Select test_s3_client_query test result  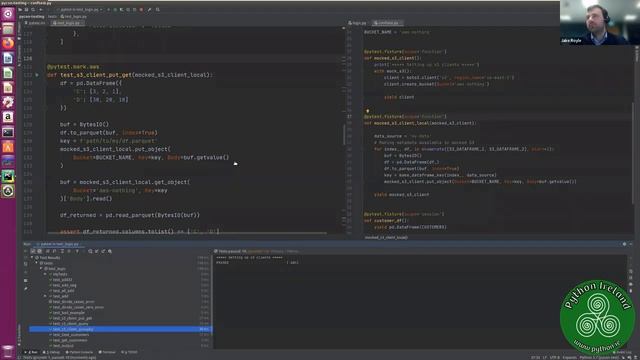coord(70,324)
